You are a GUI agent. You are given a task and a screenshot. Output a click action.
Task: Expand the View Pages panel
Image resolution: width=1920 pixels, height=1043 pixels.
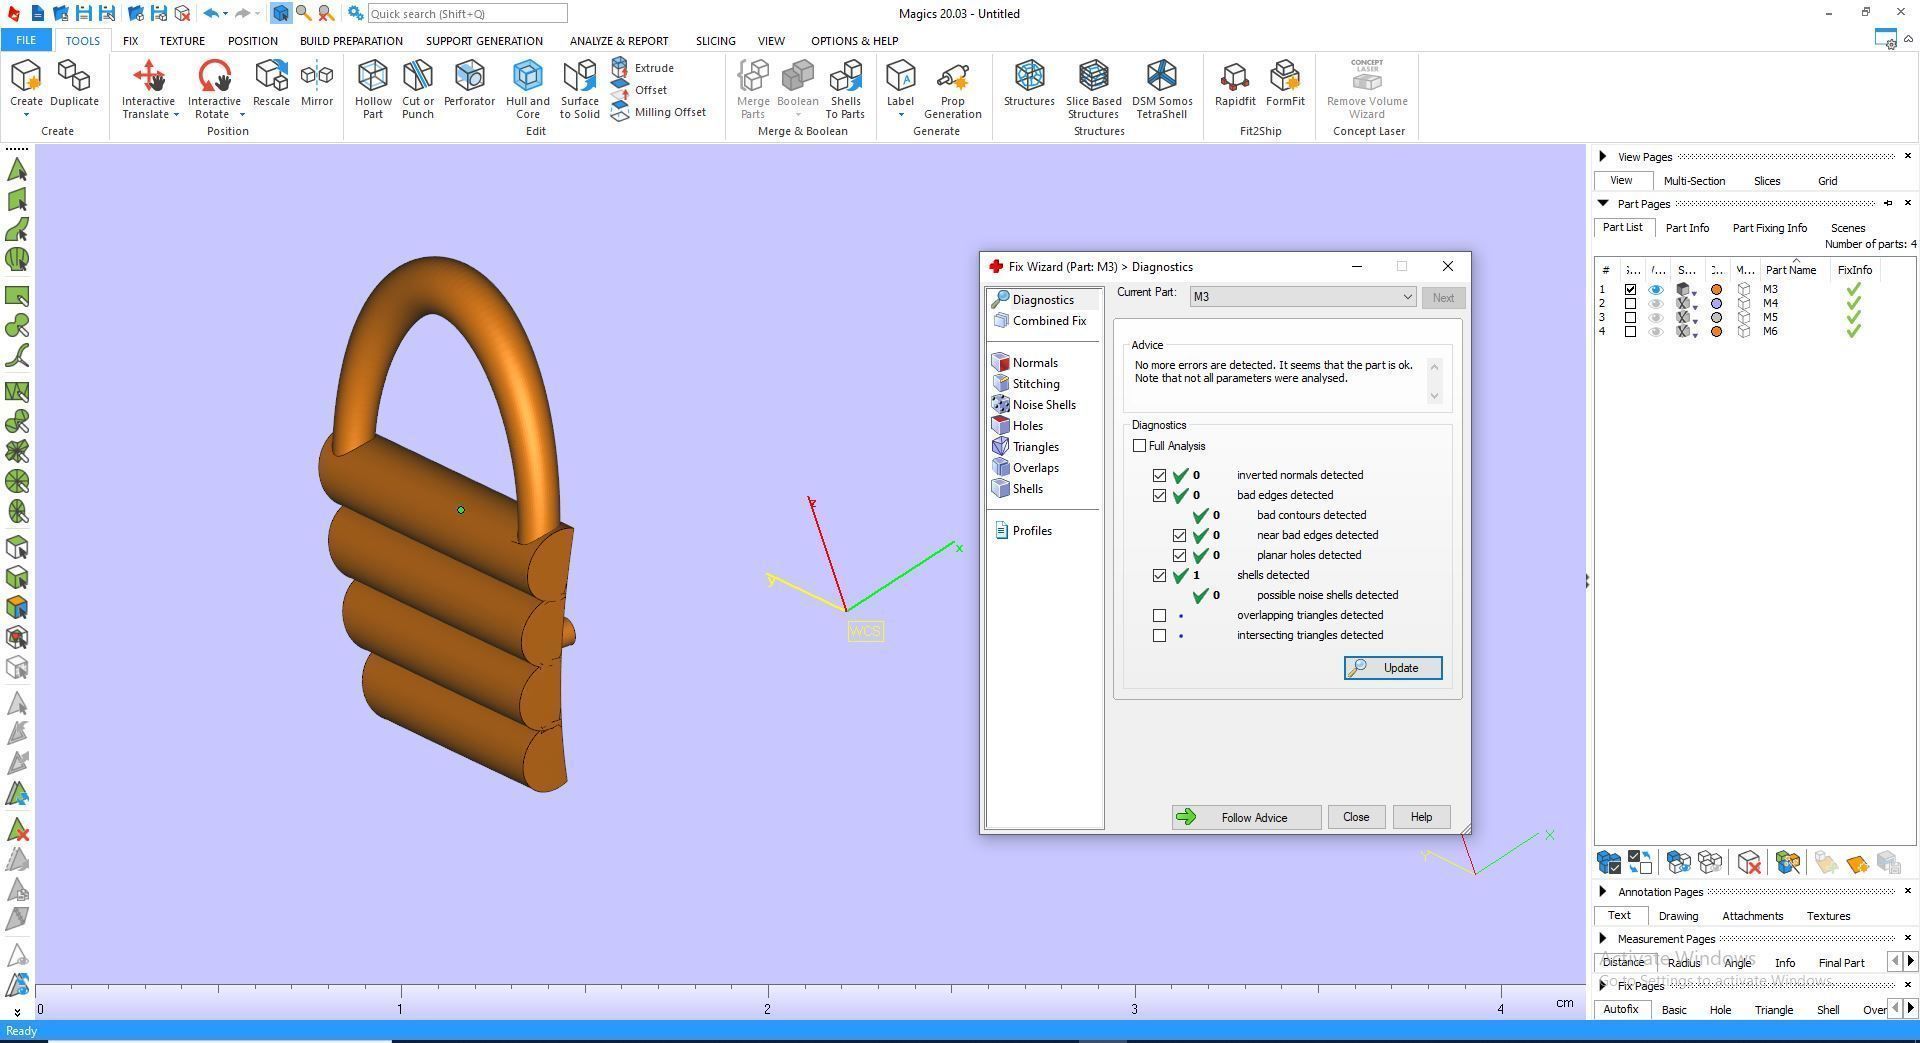point(1603,156)
